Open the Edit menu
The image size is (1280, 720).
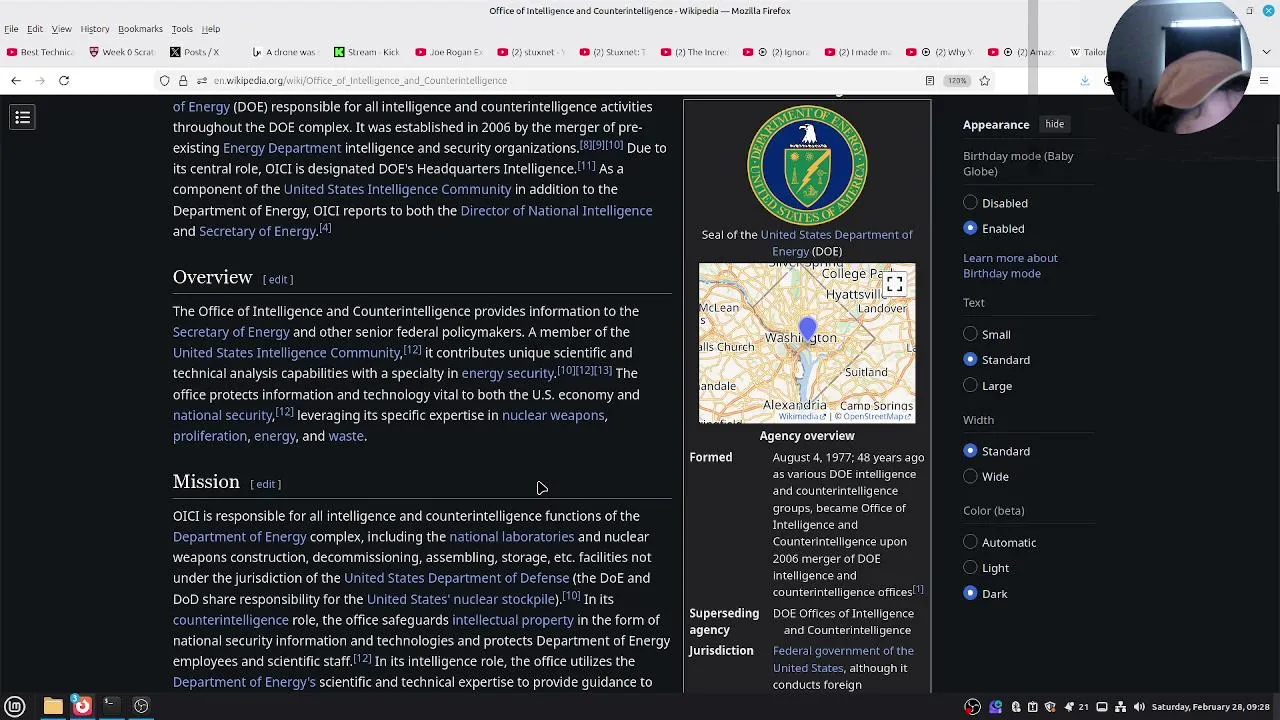35,29
